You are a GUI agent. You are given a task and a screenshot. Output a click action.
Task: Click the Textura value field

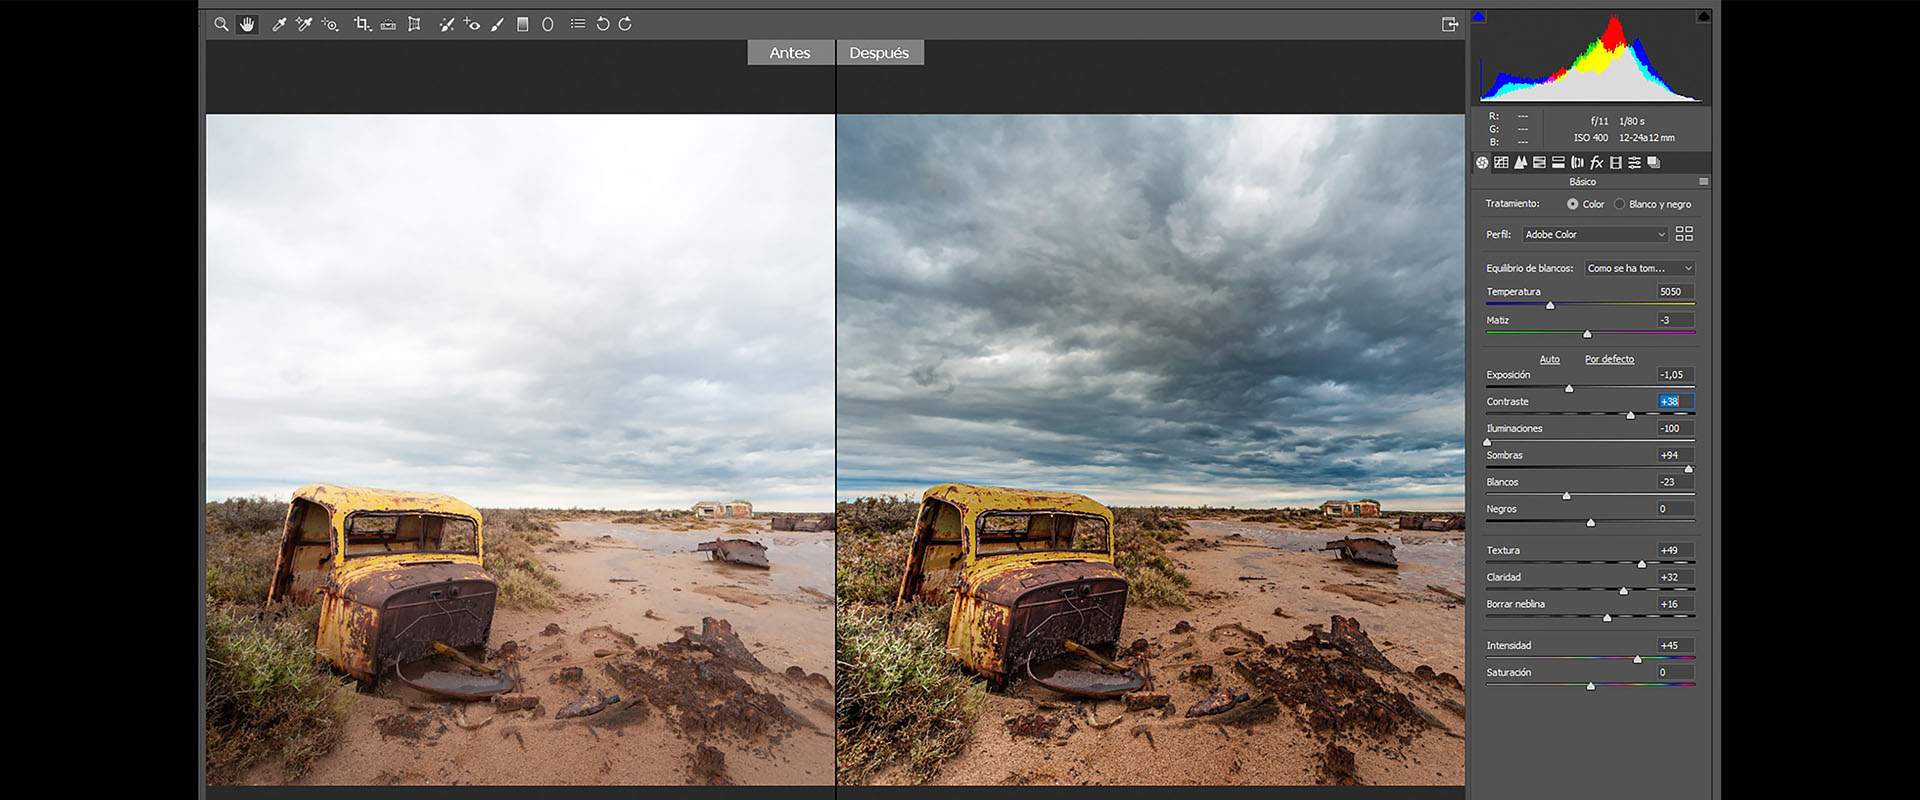[1675, 550]
